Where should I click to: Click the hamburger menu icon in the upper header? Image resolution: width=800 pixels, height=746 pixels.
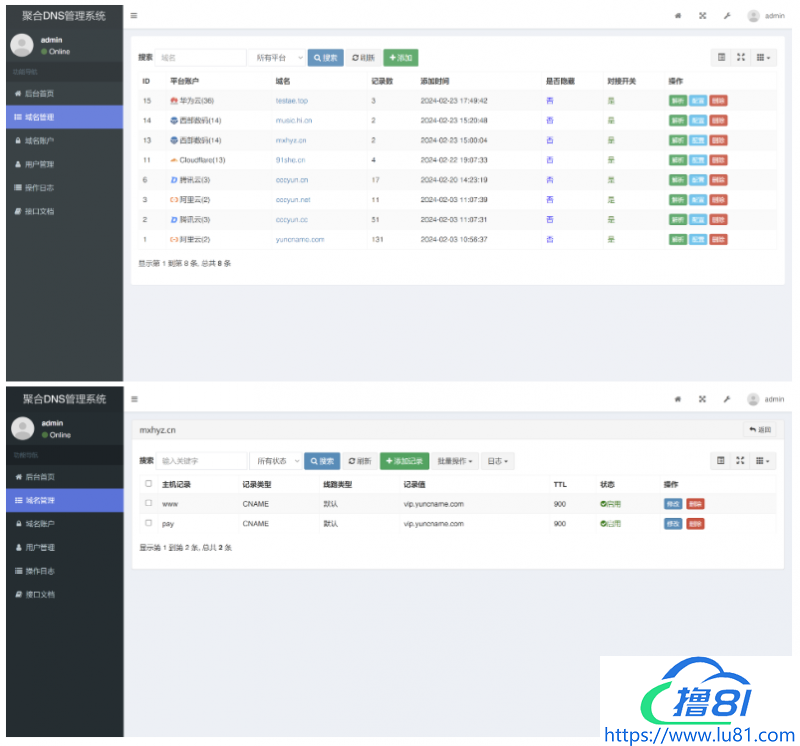click(134, 16)
